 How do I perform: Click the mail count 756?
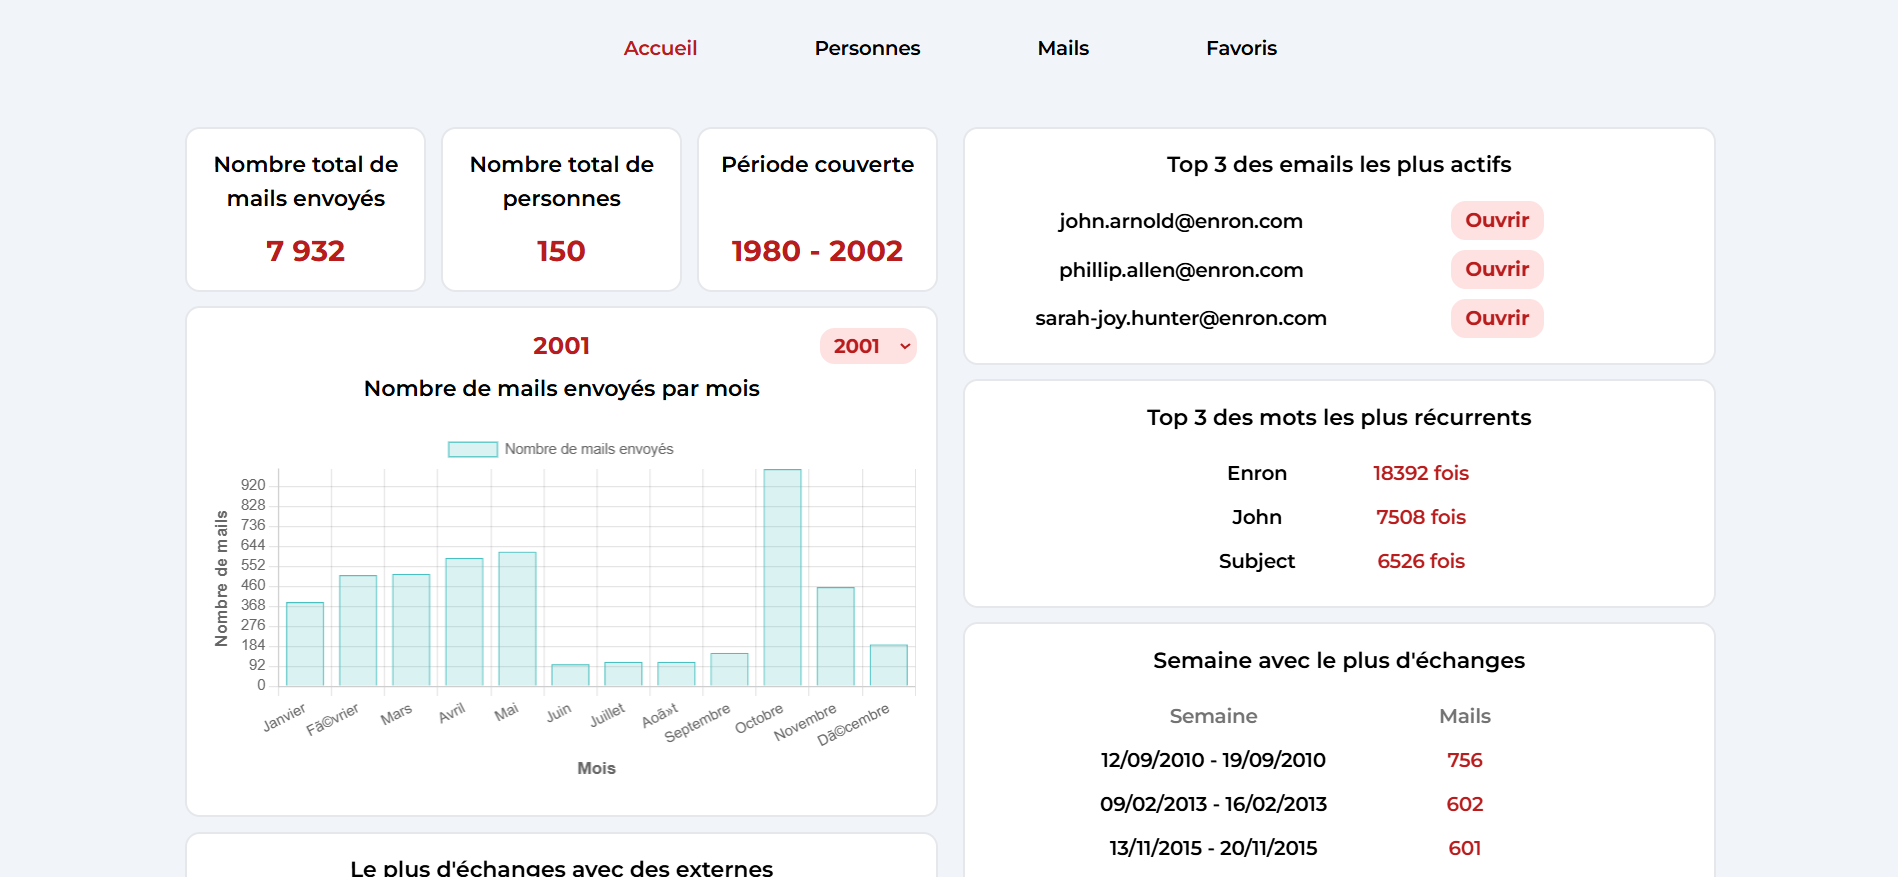pyautogui.click(x=1465, y=760)
